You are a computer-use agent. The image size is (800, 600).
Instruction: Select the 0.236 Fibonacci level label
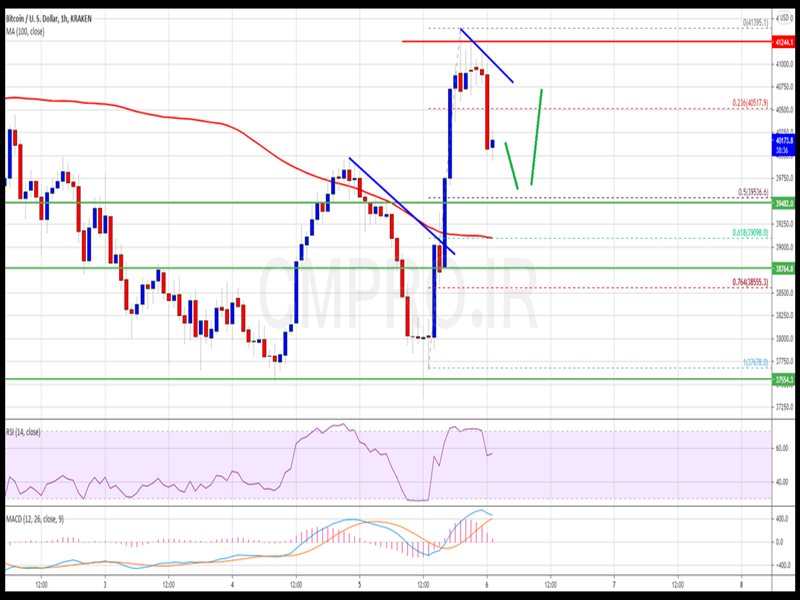(748, 102)
